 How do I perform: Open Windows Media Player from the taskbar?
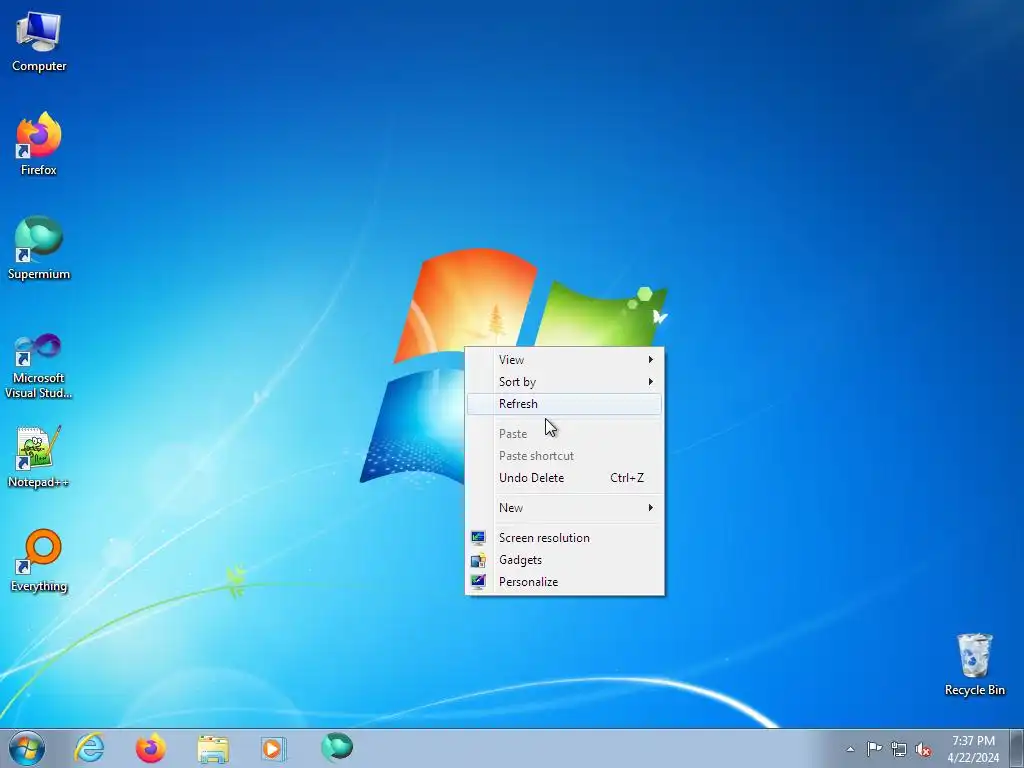coord(274,748)
